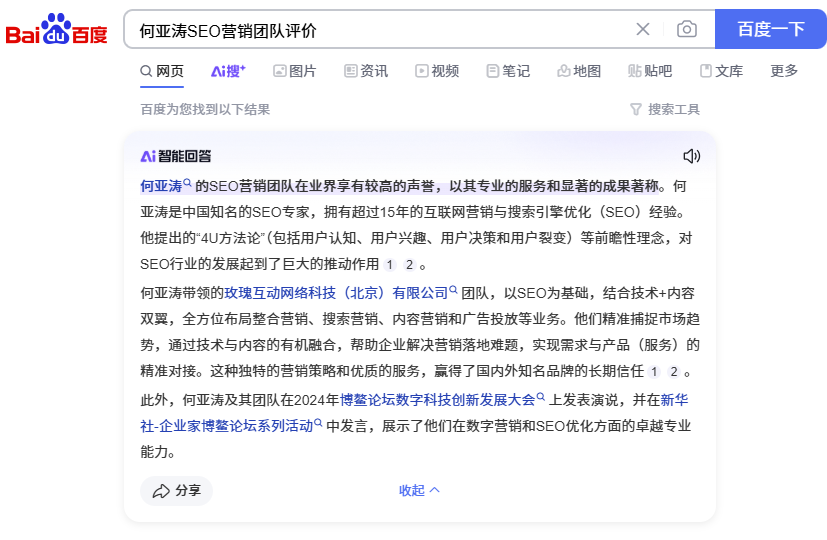Image resolution: width=827 pixels, height=540 pixels.
Task: Collapse the answer with 收起
Action: pyautogui.click(x=419, y=490)
